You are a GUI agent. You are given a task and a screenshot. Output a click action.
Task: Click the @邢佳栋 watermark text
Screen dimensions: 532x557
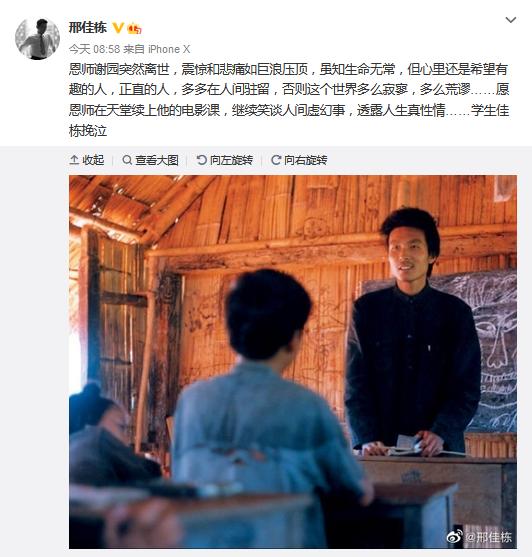488,537
